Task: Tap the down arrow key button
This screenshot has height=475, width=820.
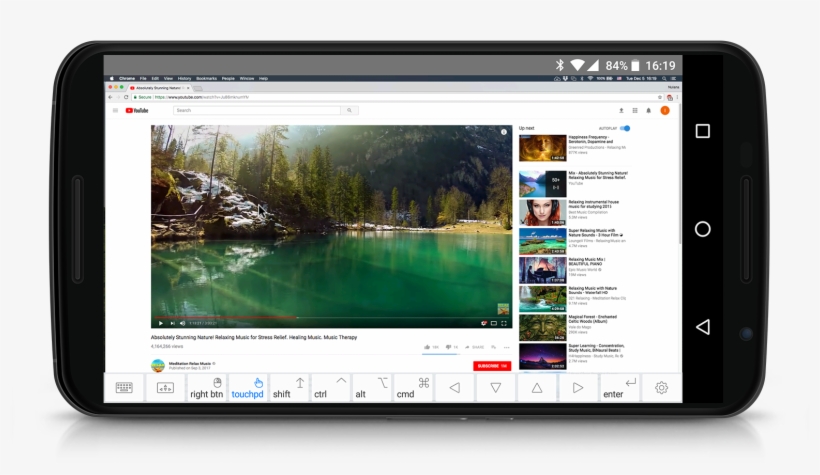Action: [496, 388]
